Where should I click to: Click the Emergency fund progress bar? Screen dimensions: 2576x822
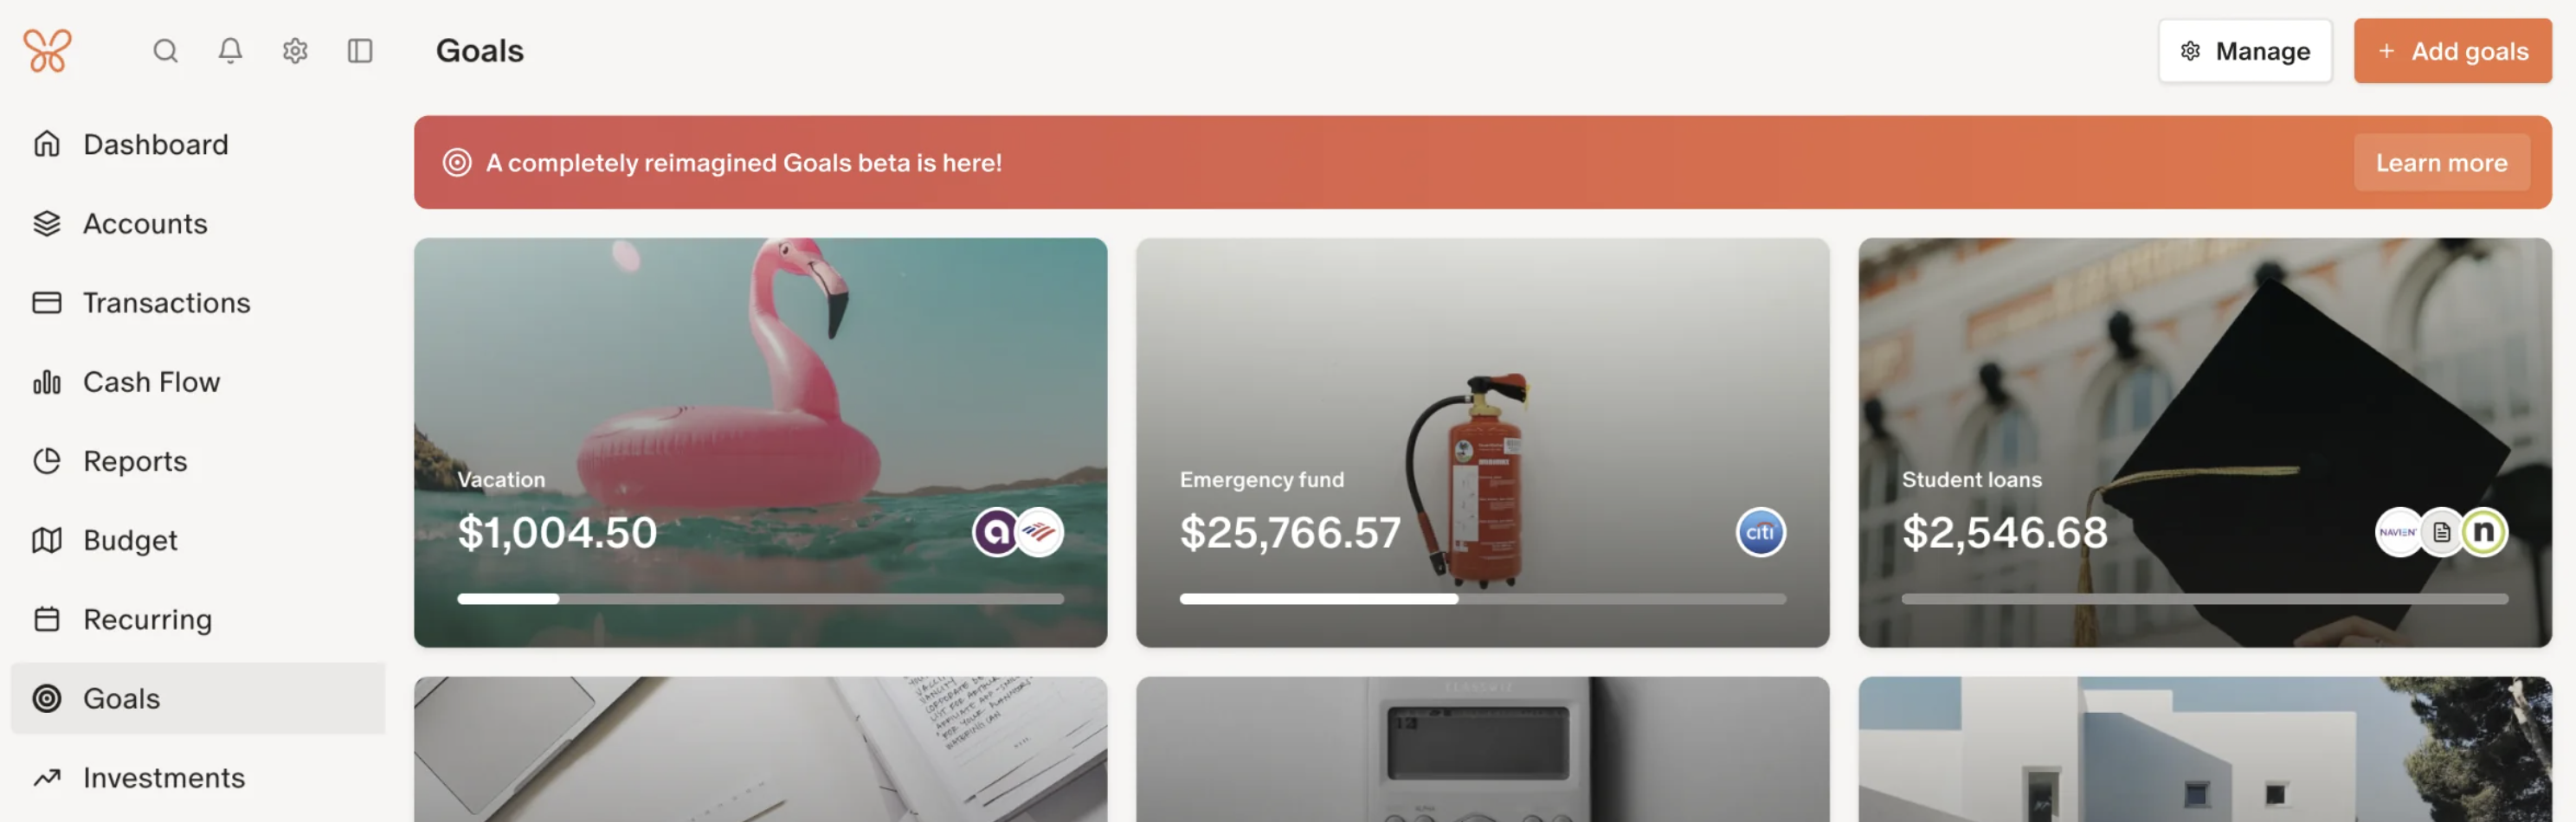click(1482, 599)
